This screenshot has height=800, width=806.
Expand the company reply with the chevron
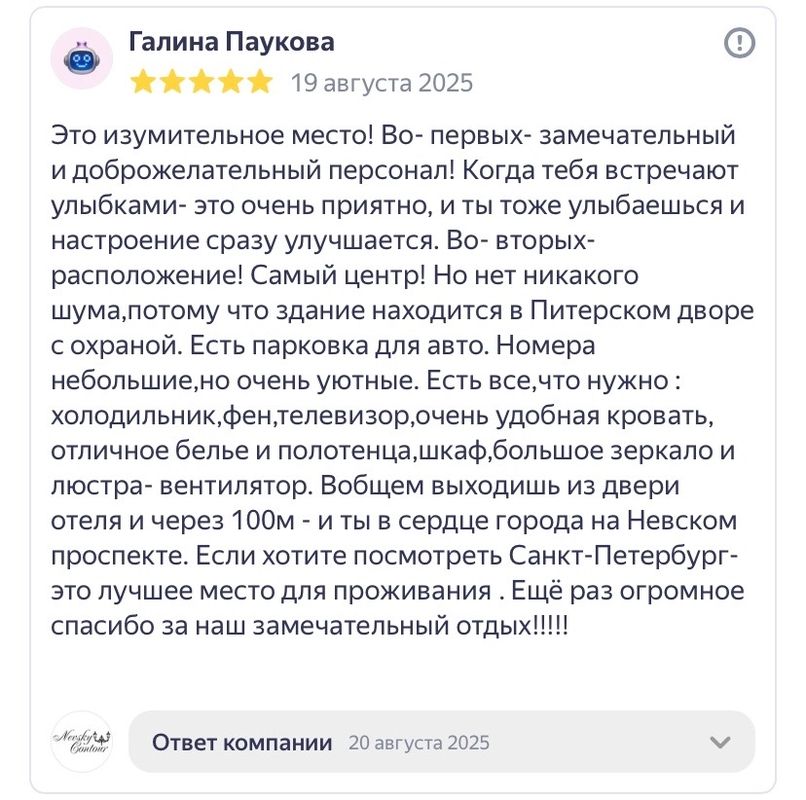[720, 742]
